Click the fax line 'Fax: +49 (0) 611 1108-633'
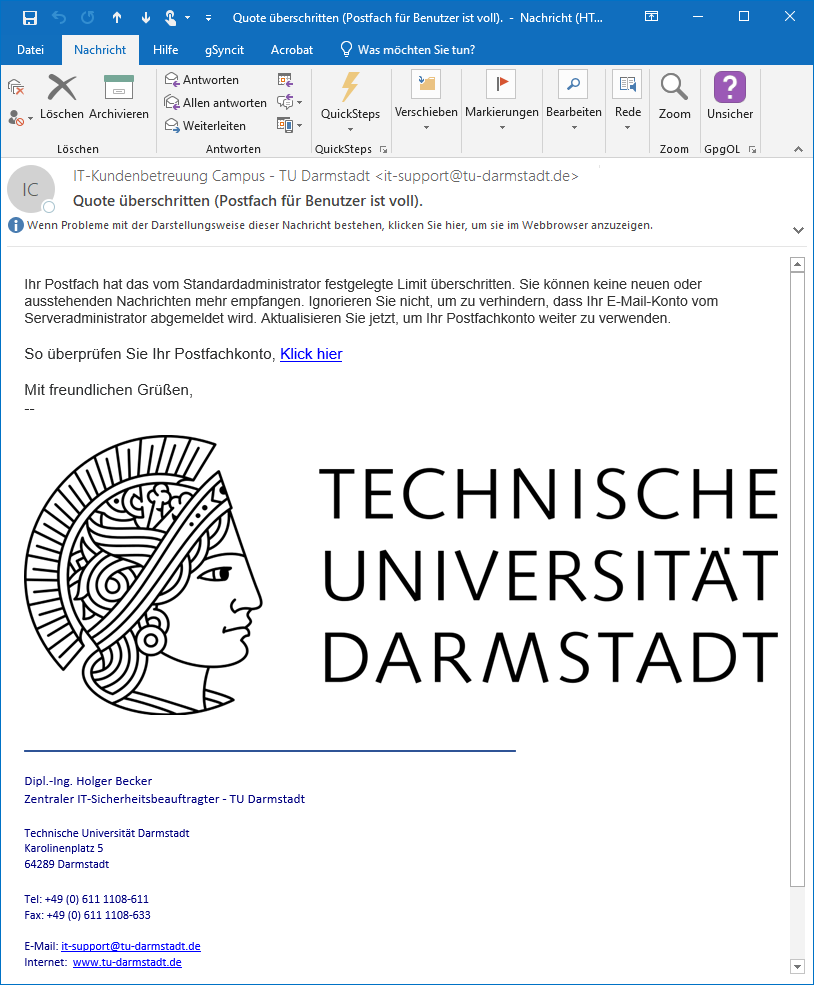 click(x=87, y=915)
